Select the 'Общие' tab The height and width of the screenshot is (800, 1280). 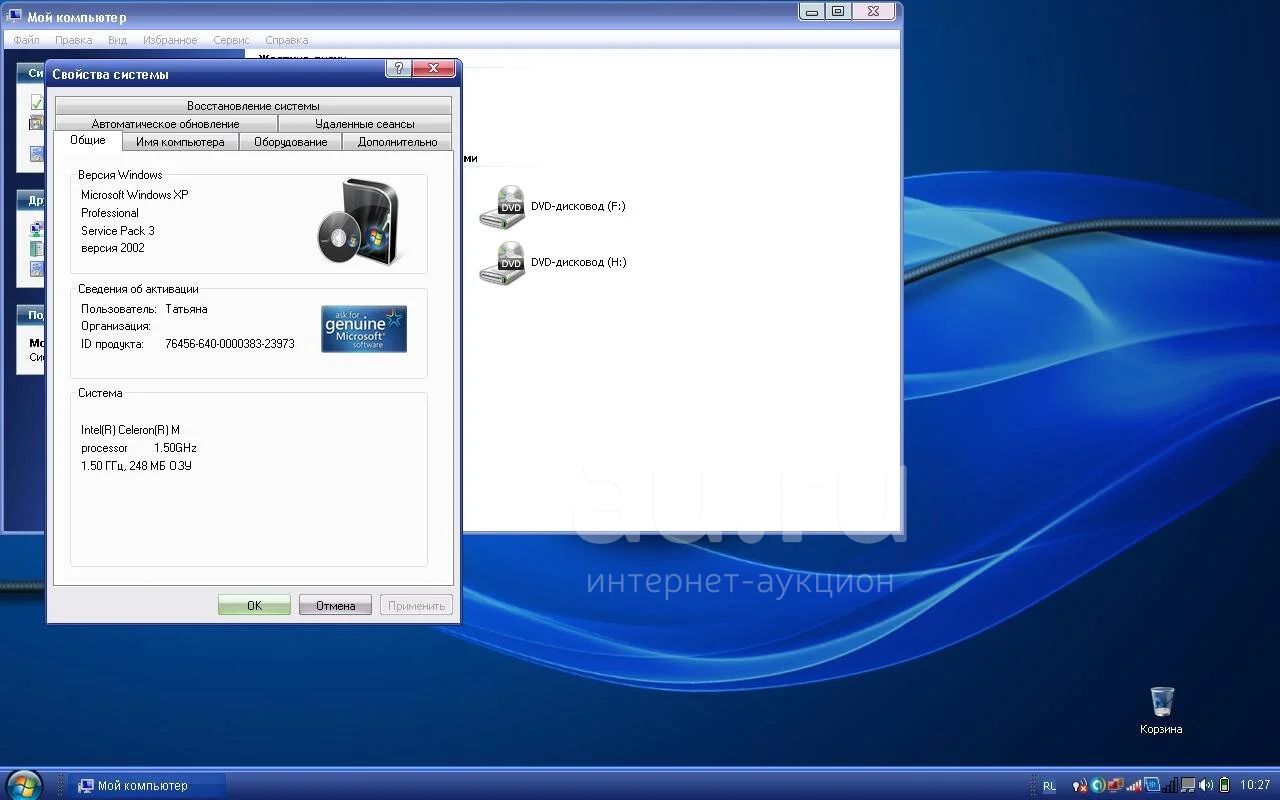click(x=88, y=141)
